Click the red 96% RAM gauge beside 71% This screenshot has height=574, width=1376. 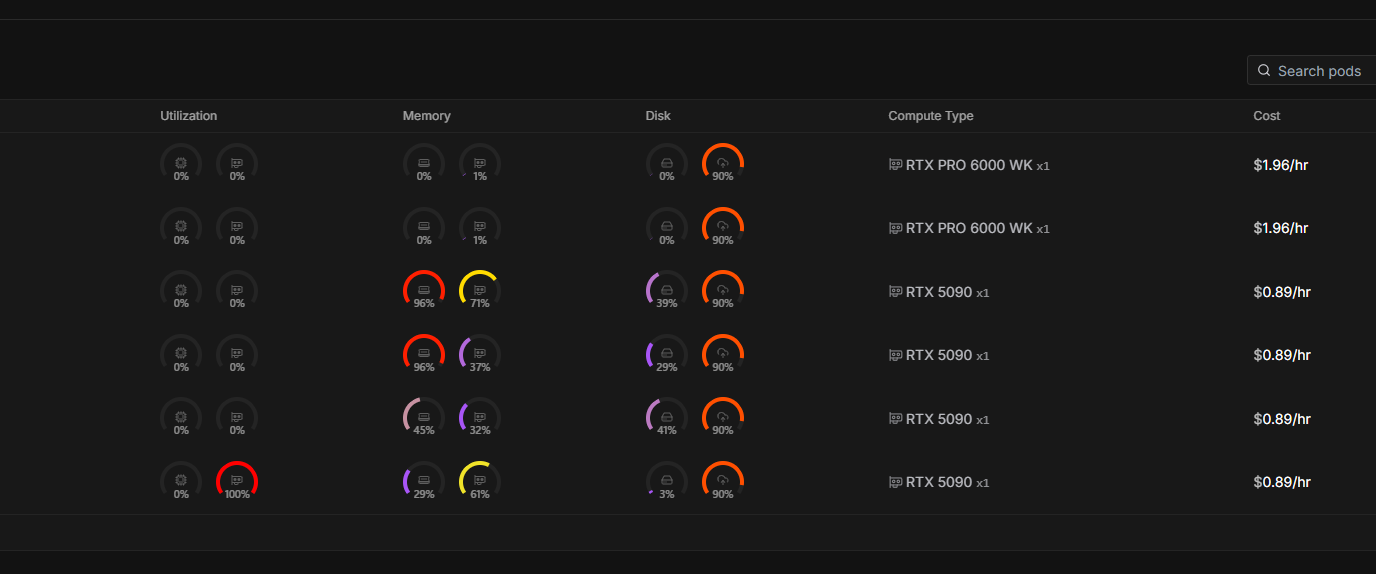tap(424, 291)
